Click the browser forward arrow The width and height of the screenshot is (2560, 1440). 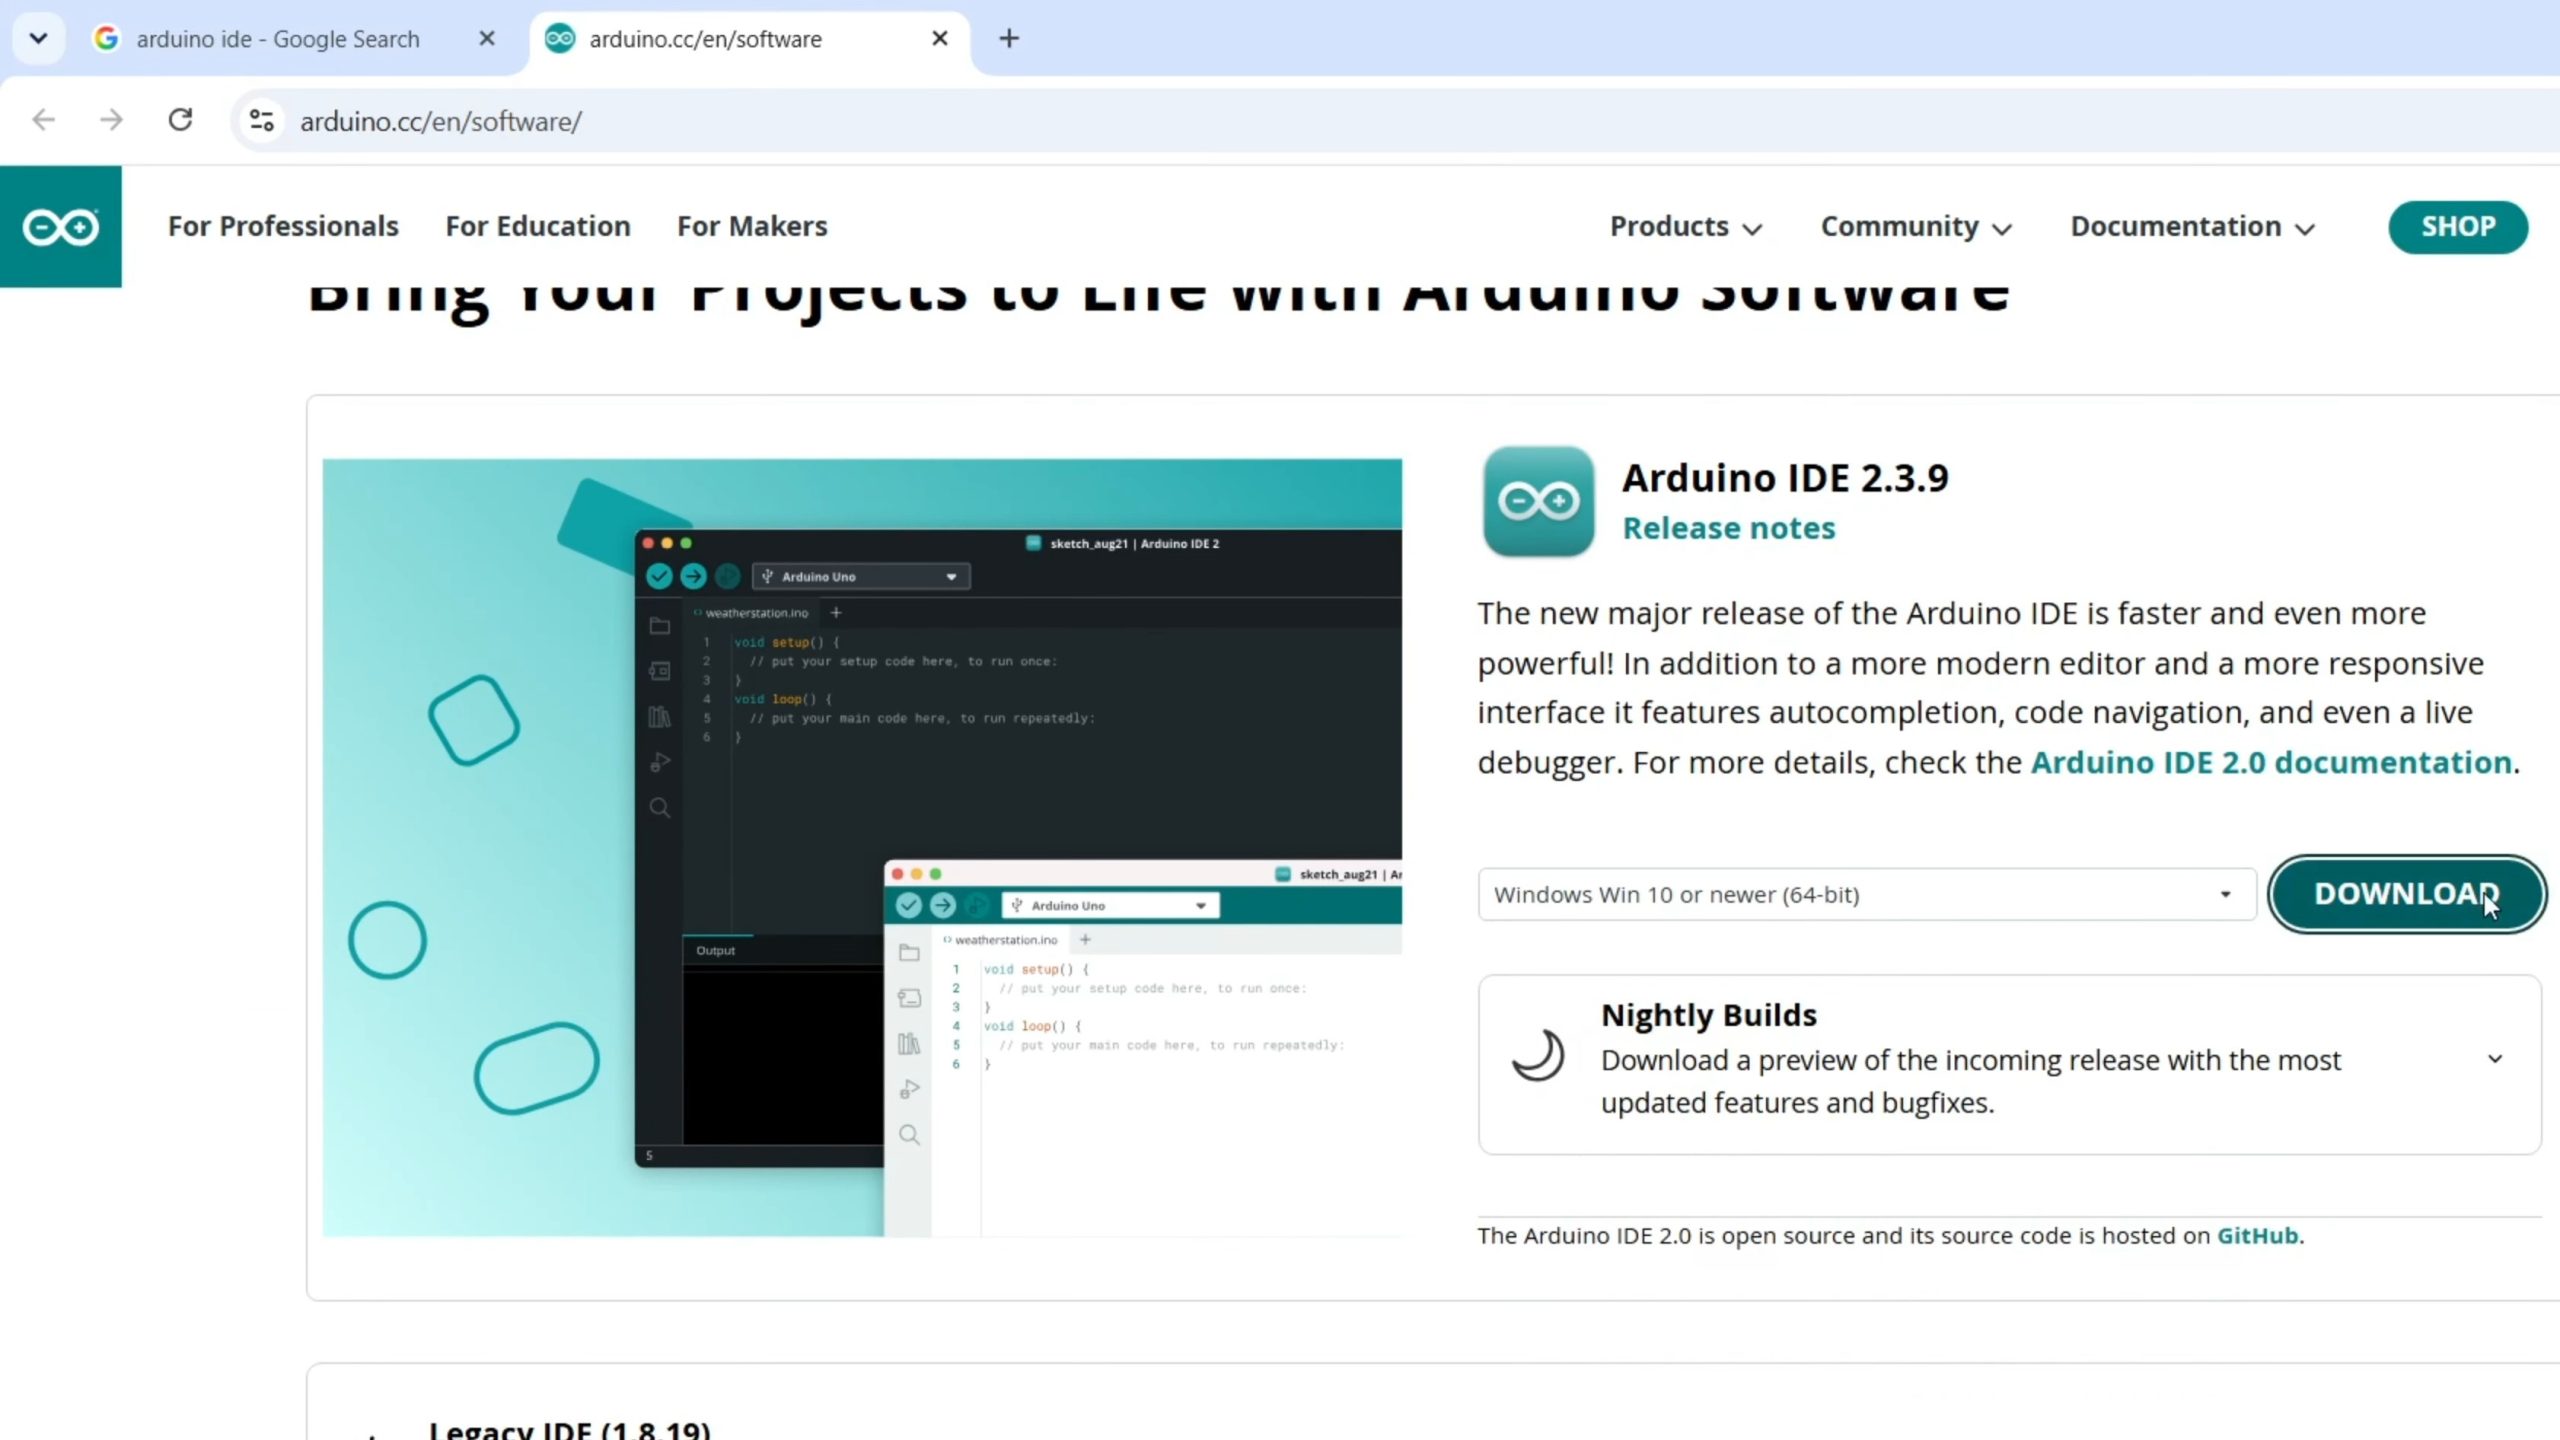[111, 121]
